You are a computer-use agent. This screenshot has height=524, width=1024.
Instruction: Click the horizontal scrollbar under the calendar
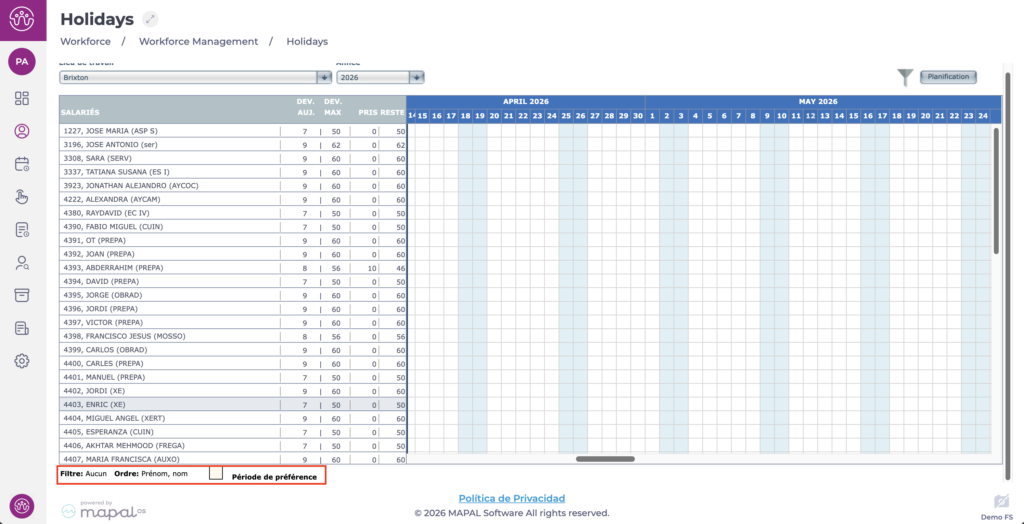605,459
